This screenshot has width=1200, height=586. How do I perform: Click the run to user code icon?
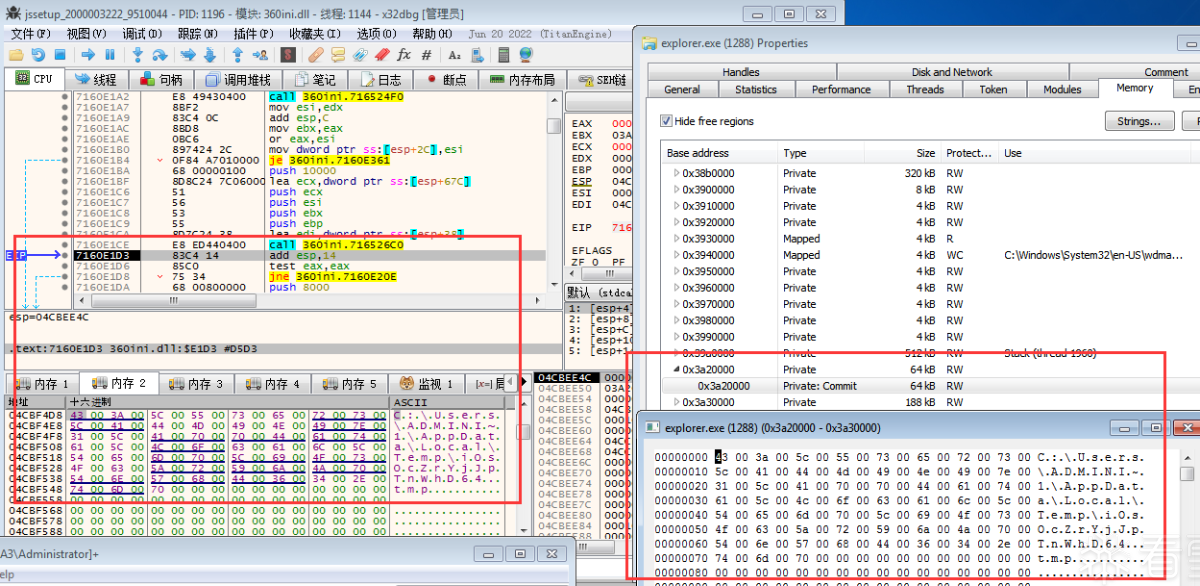coord(260,55)
